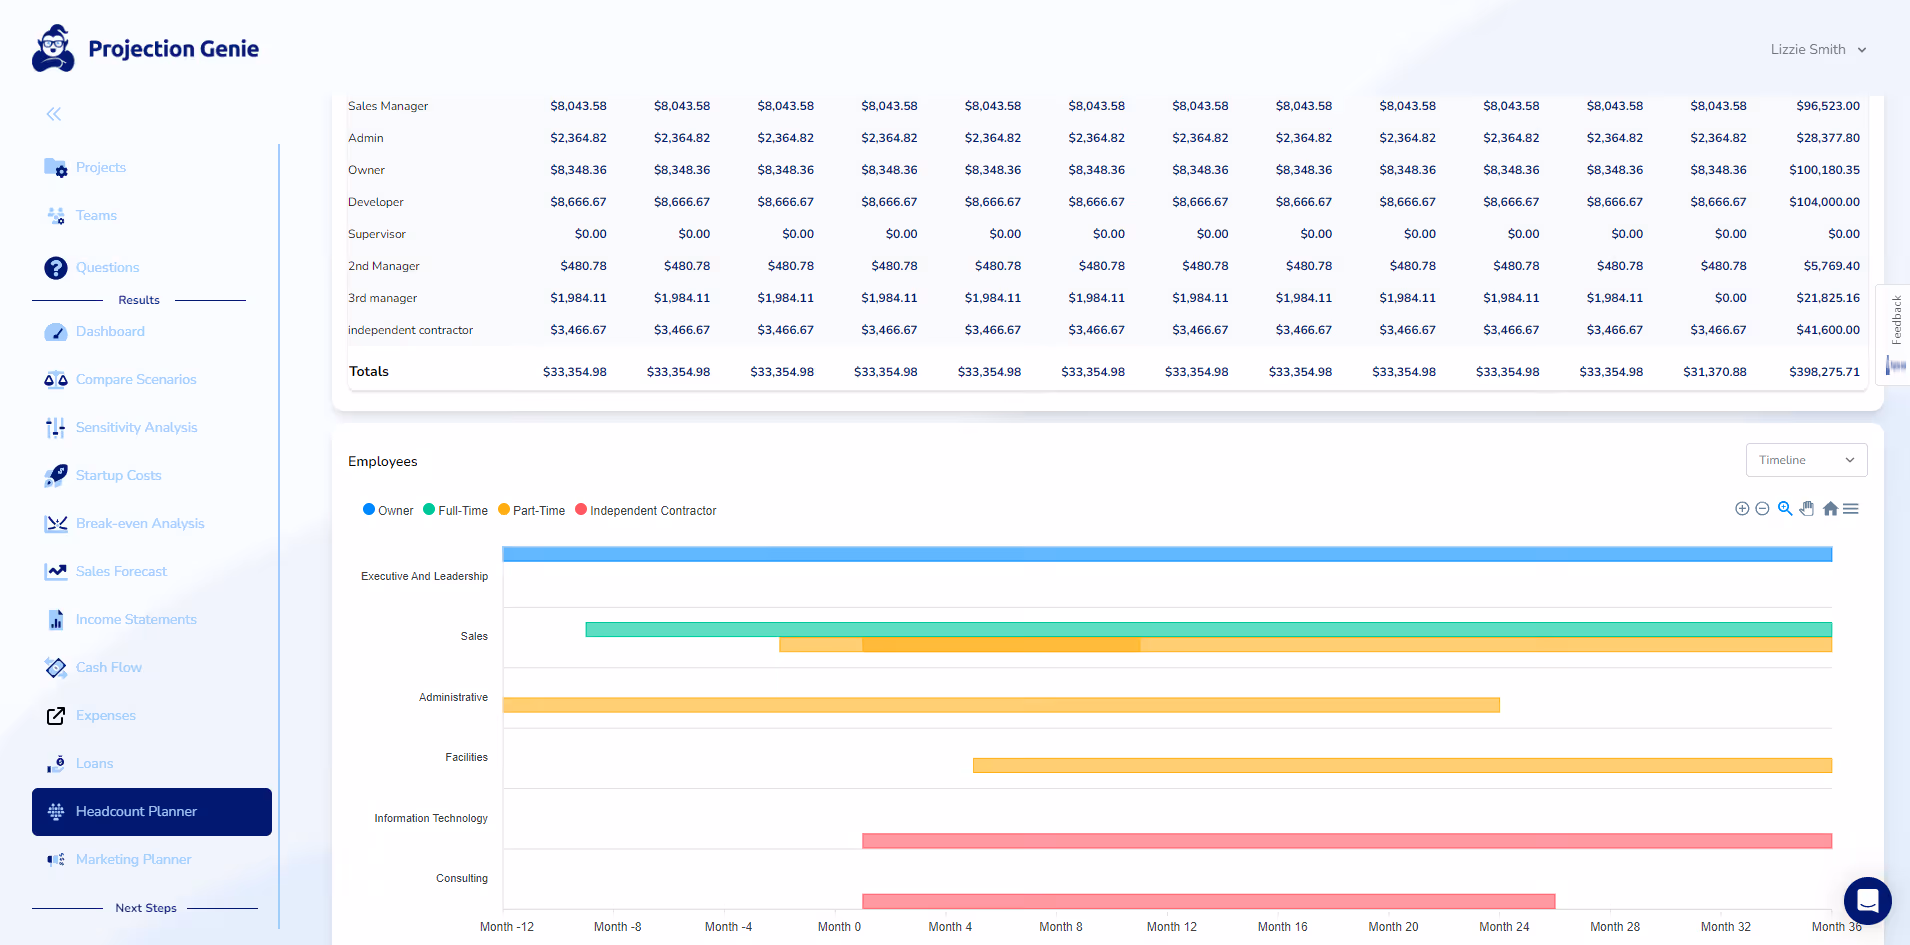Image resolution: width=1910 pixels, height=945 pixels.
Task: Zoom out on the Employees chart
Action: 1762,509
